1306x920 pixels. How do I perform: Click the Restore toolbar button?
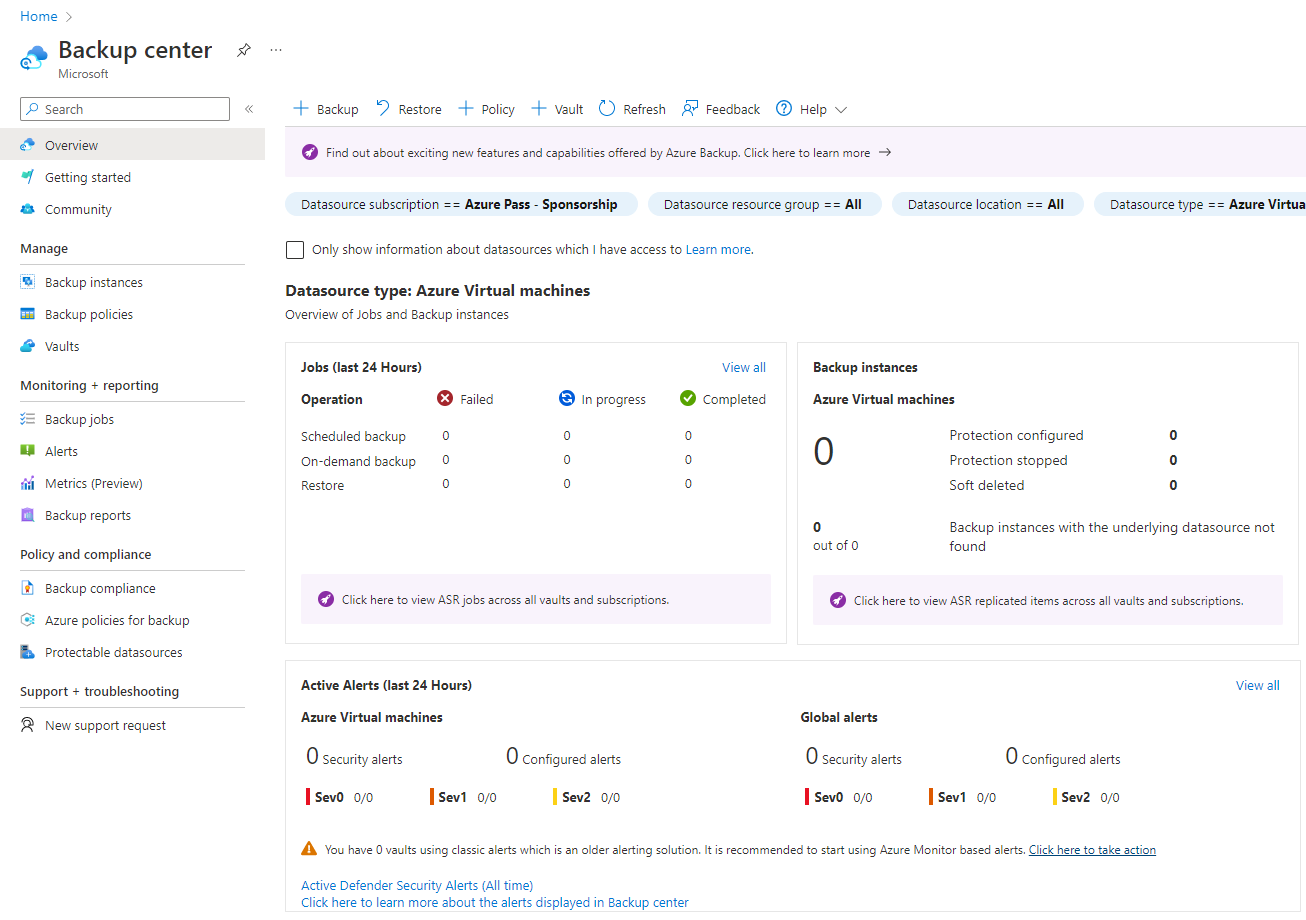click(x=408, y=109)
